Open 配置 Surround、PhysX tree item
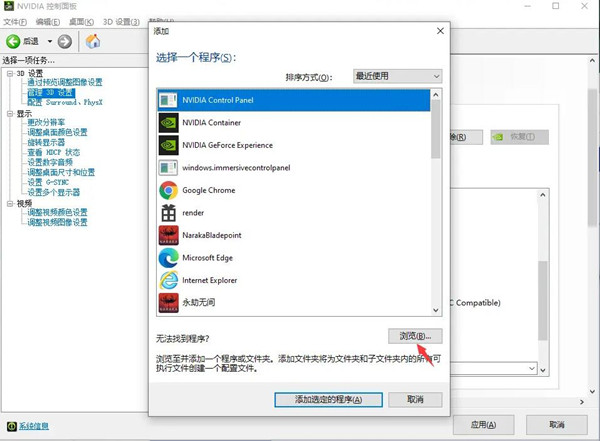Screen dimensions: 600x441 pos(65,103)
